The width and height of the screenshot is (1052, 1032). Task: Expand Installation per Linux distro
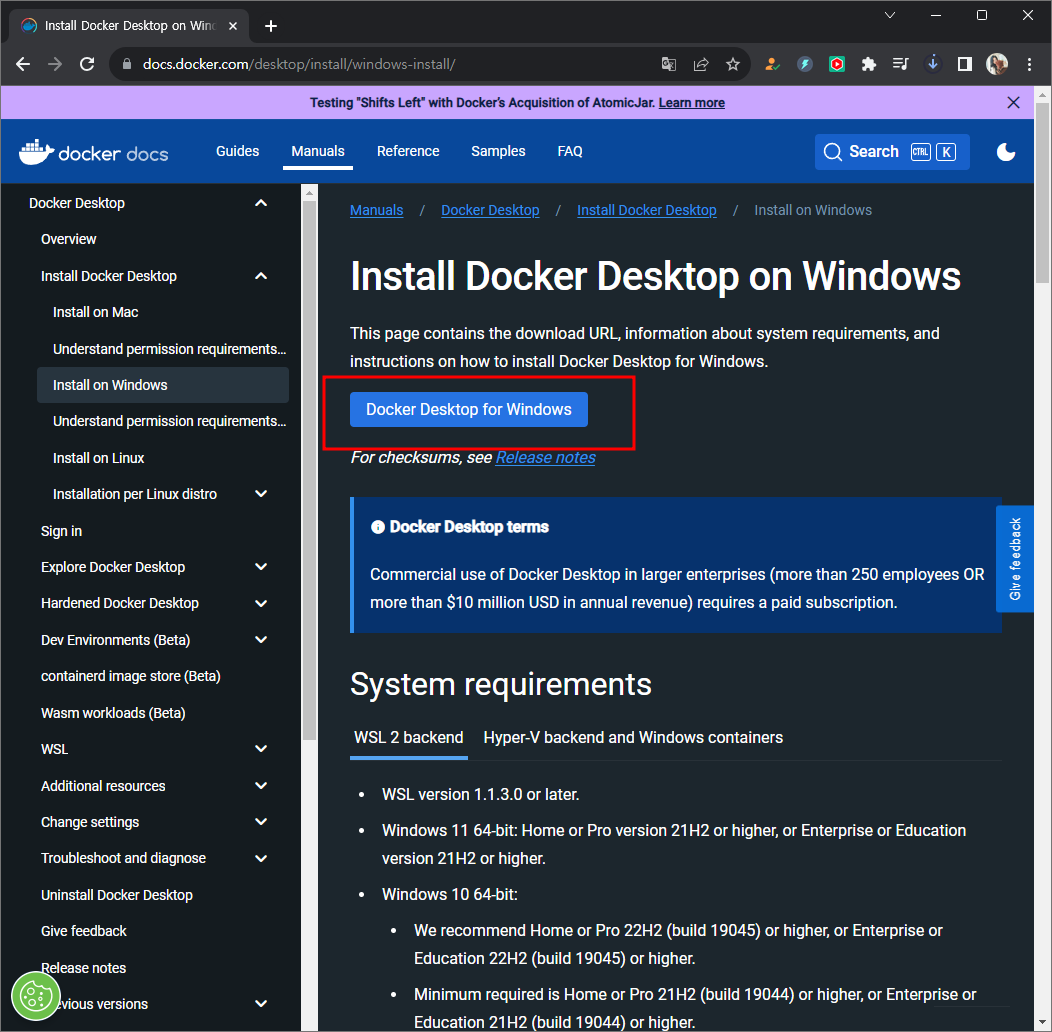tap(261, 494)
